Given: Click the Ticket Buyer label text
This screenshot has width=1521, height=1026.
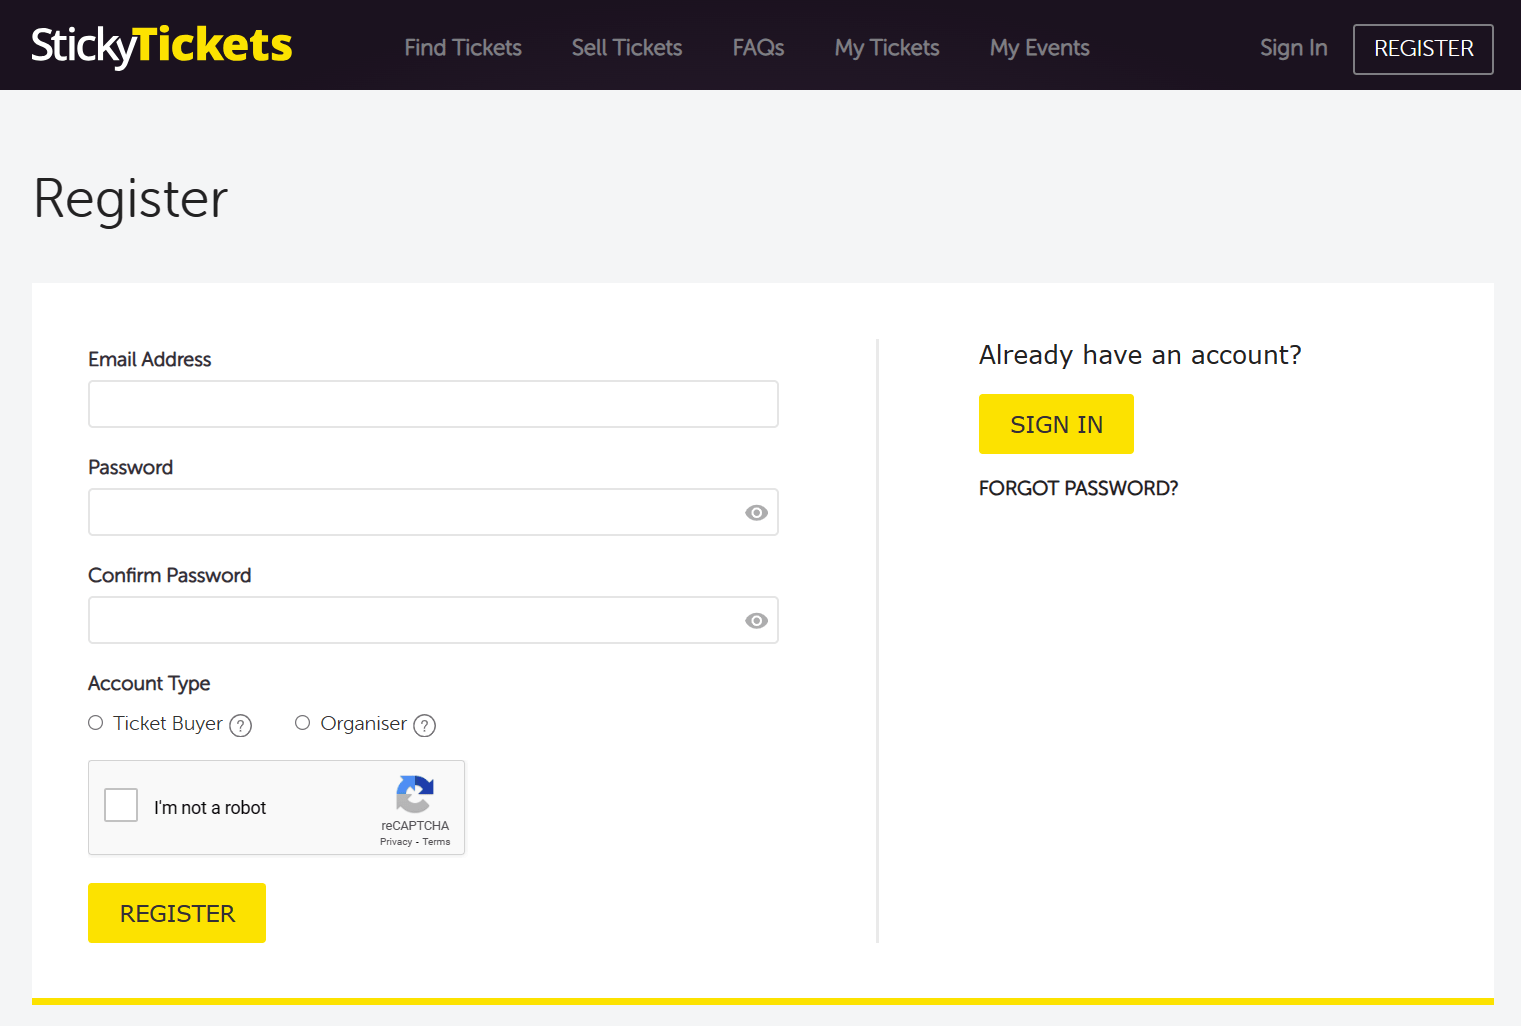Looking at the screenshot, I should [x=168, y=723].
